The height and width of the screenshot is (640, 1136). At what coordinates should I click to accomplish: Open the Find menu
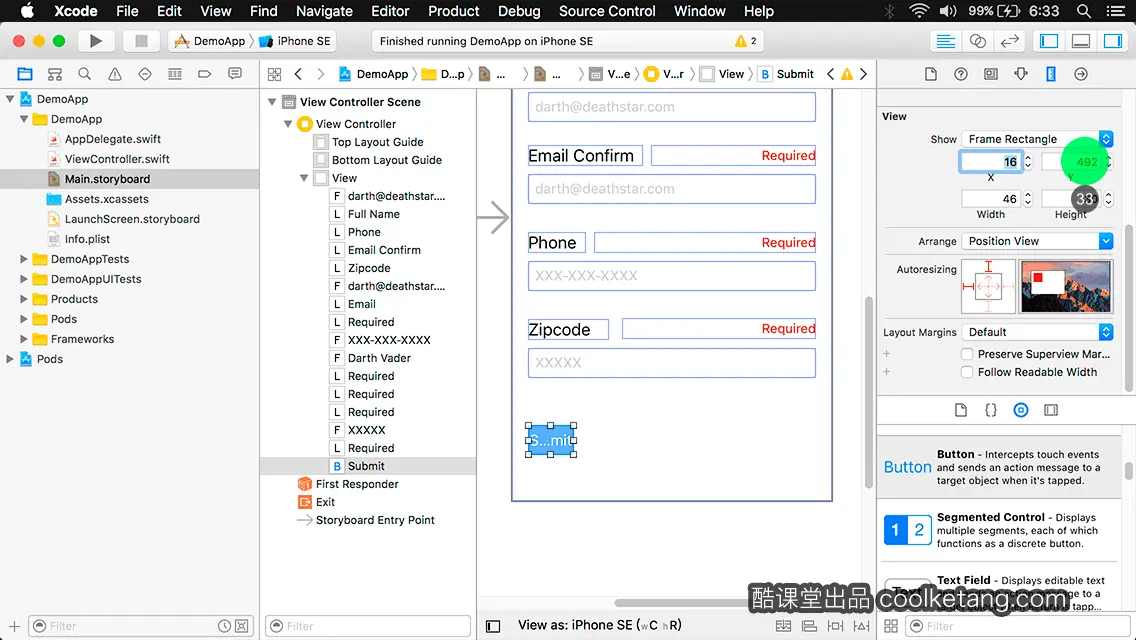(x=264, y=11)
